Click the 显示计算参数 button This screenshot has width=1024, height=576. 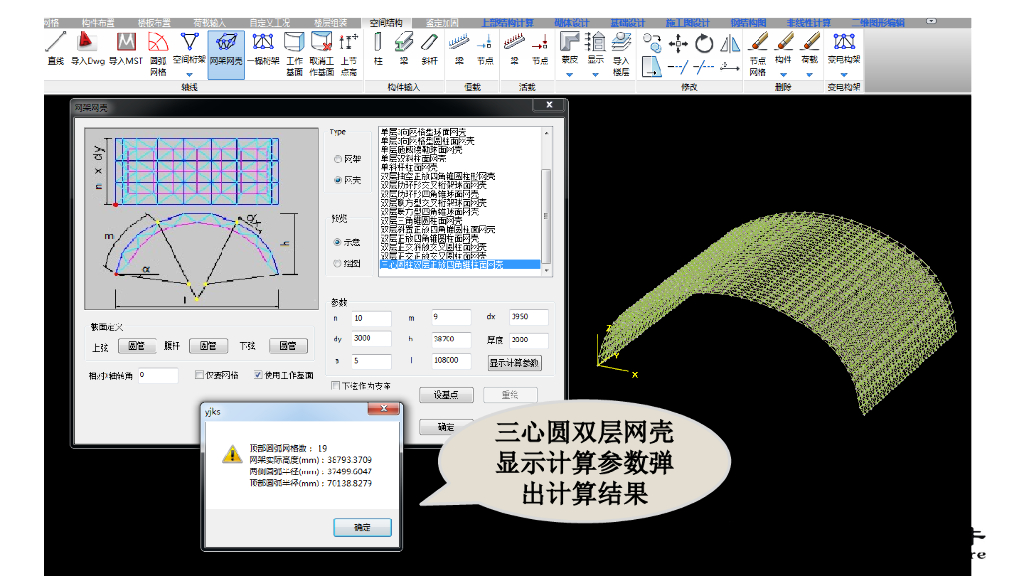[x=513, y=362]
